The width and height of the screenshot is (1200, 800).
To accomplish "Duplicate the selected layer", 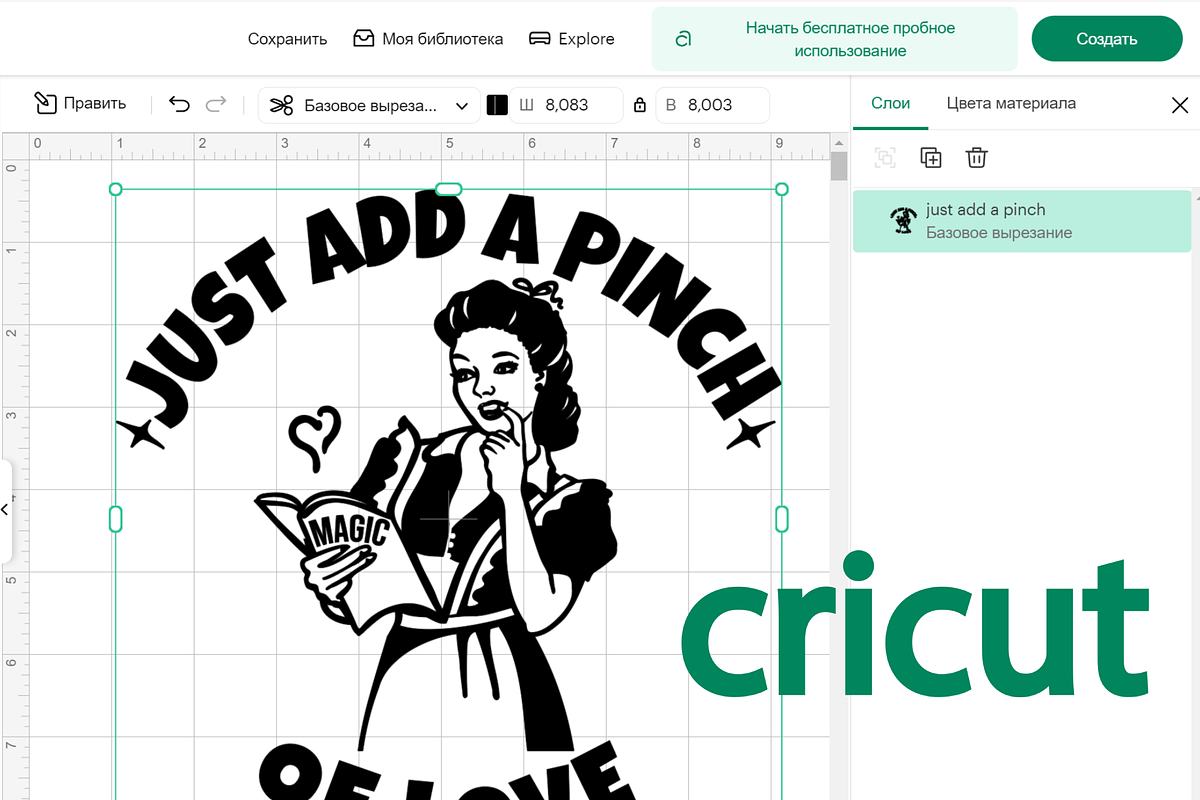I will tap(931, 157).
